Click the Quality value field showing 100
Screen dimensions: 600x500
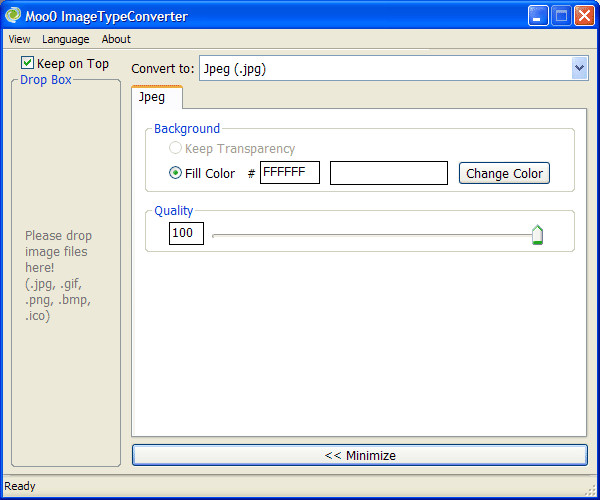[186, 233]
